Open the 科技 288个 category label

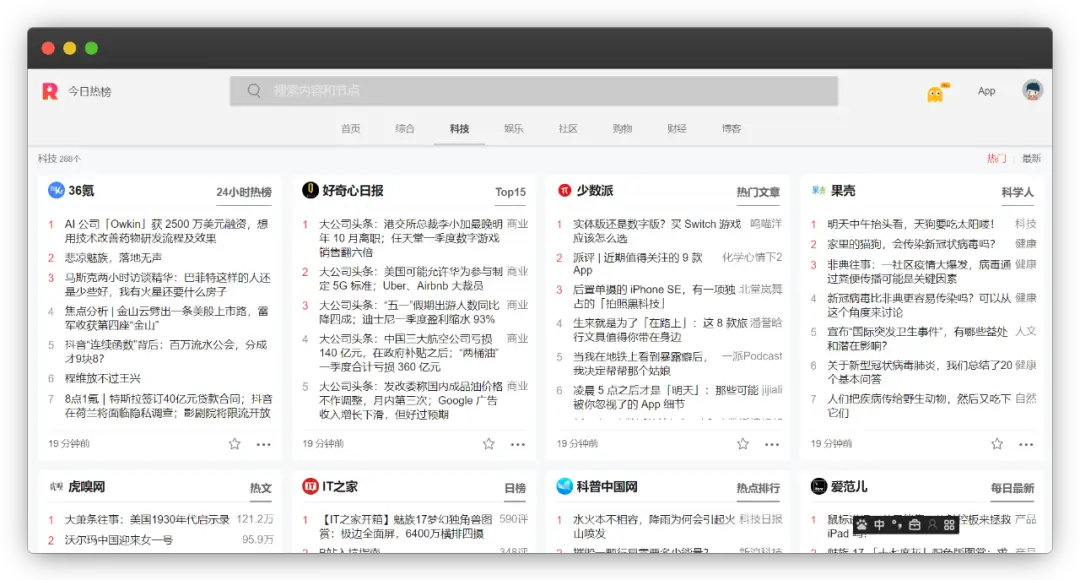pyautogui.click(x=59, y=158)
